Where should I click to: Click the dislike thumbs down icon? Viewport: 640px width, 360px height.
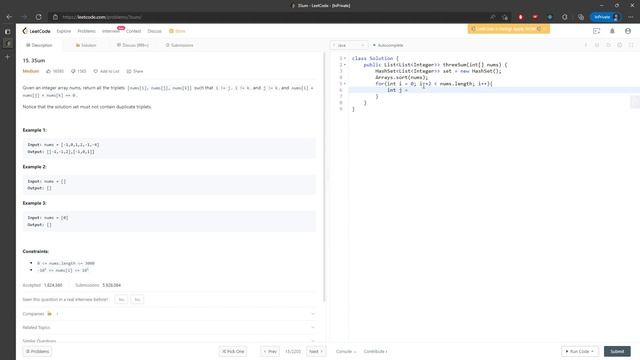73,71
